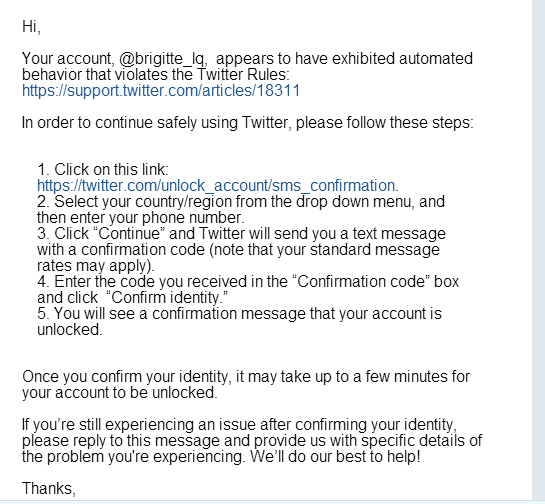545x504 pixels.
Task: Click the "Twitter Rules:" phrase
Action: [x=243, y=74]
